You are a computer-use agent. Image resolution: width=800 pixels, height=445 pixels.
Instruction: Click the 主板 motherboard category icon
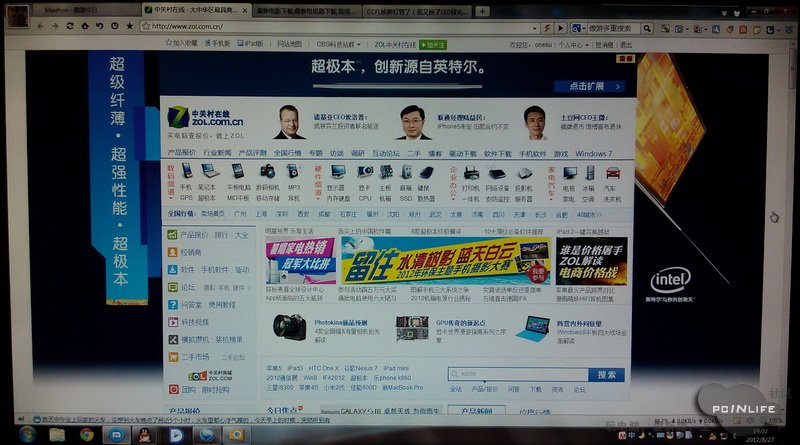pos(386,172)
